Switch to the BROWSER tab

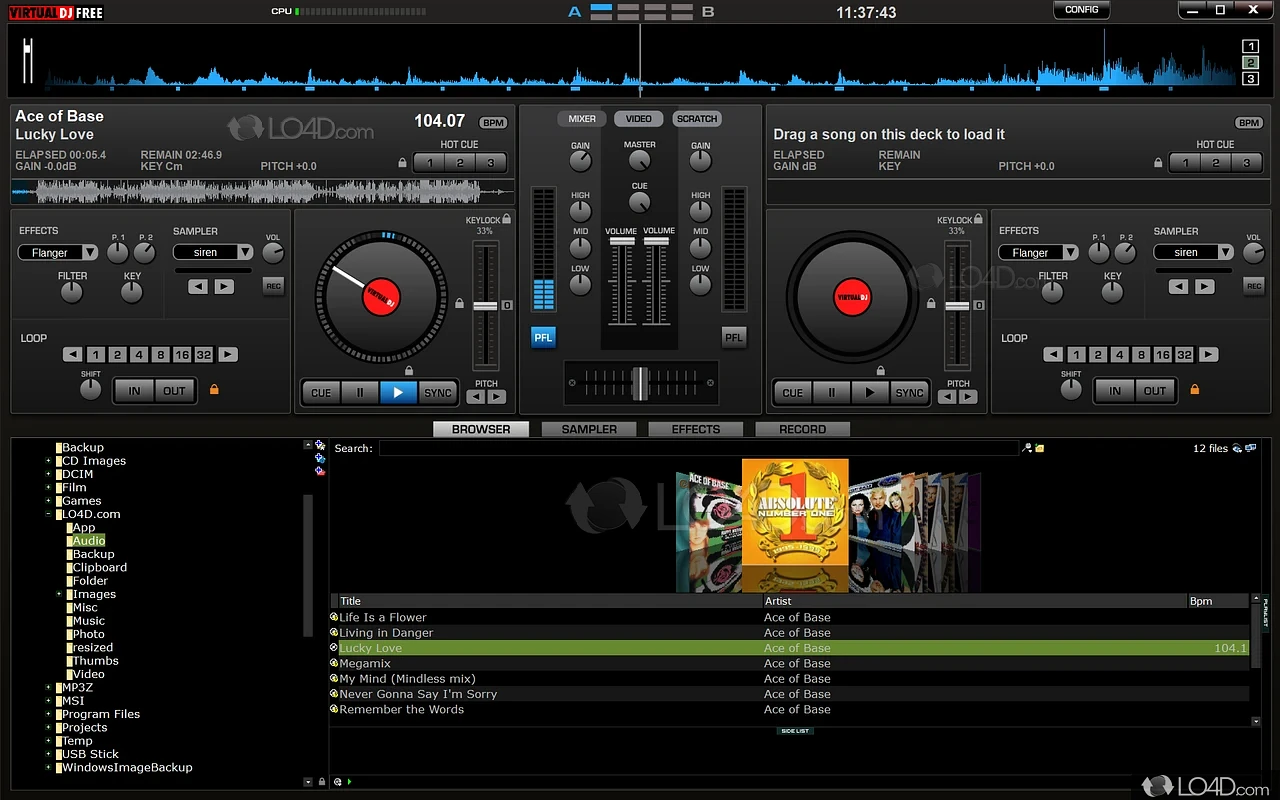coord(481,429)
